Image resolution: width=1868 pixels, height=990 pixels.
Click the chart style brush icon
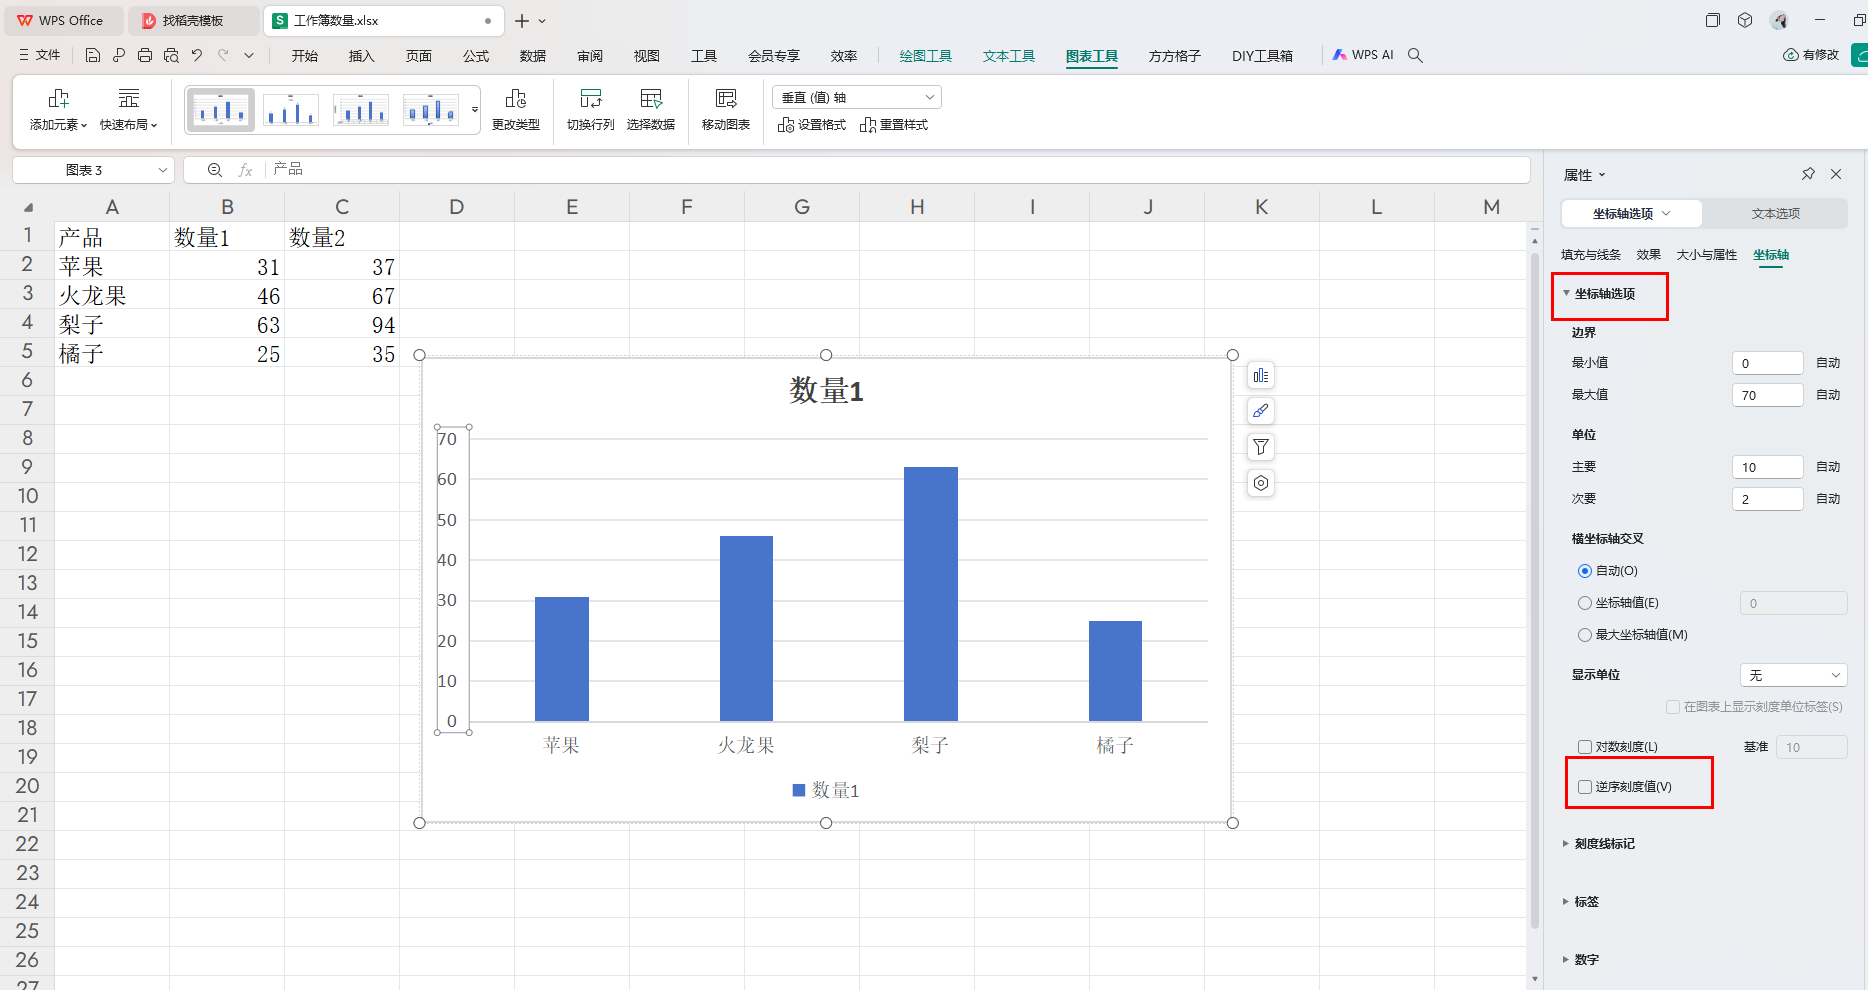pyautogui.click(x=1261, y=411)
